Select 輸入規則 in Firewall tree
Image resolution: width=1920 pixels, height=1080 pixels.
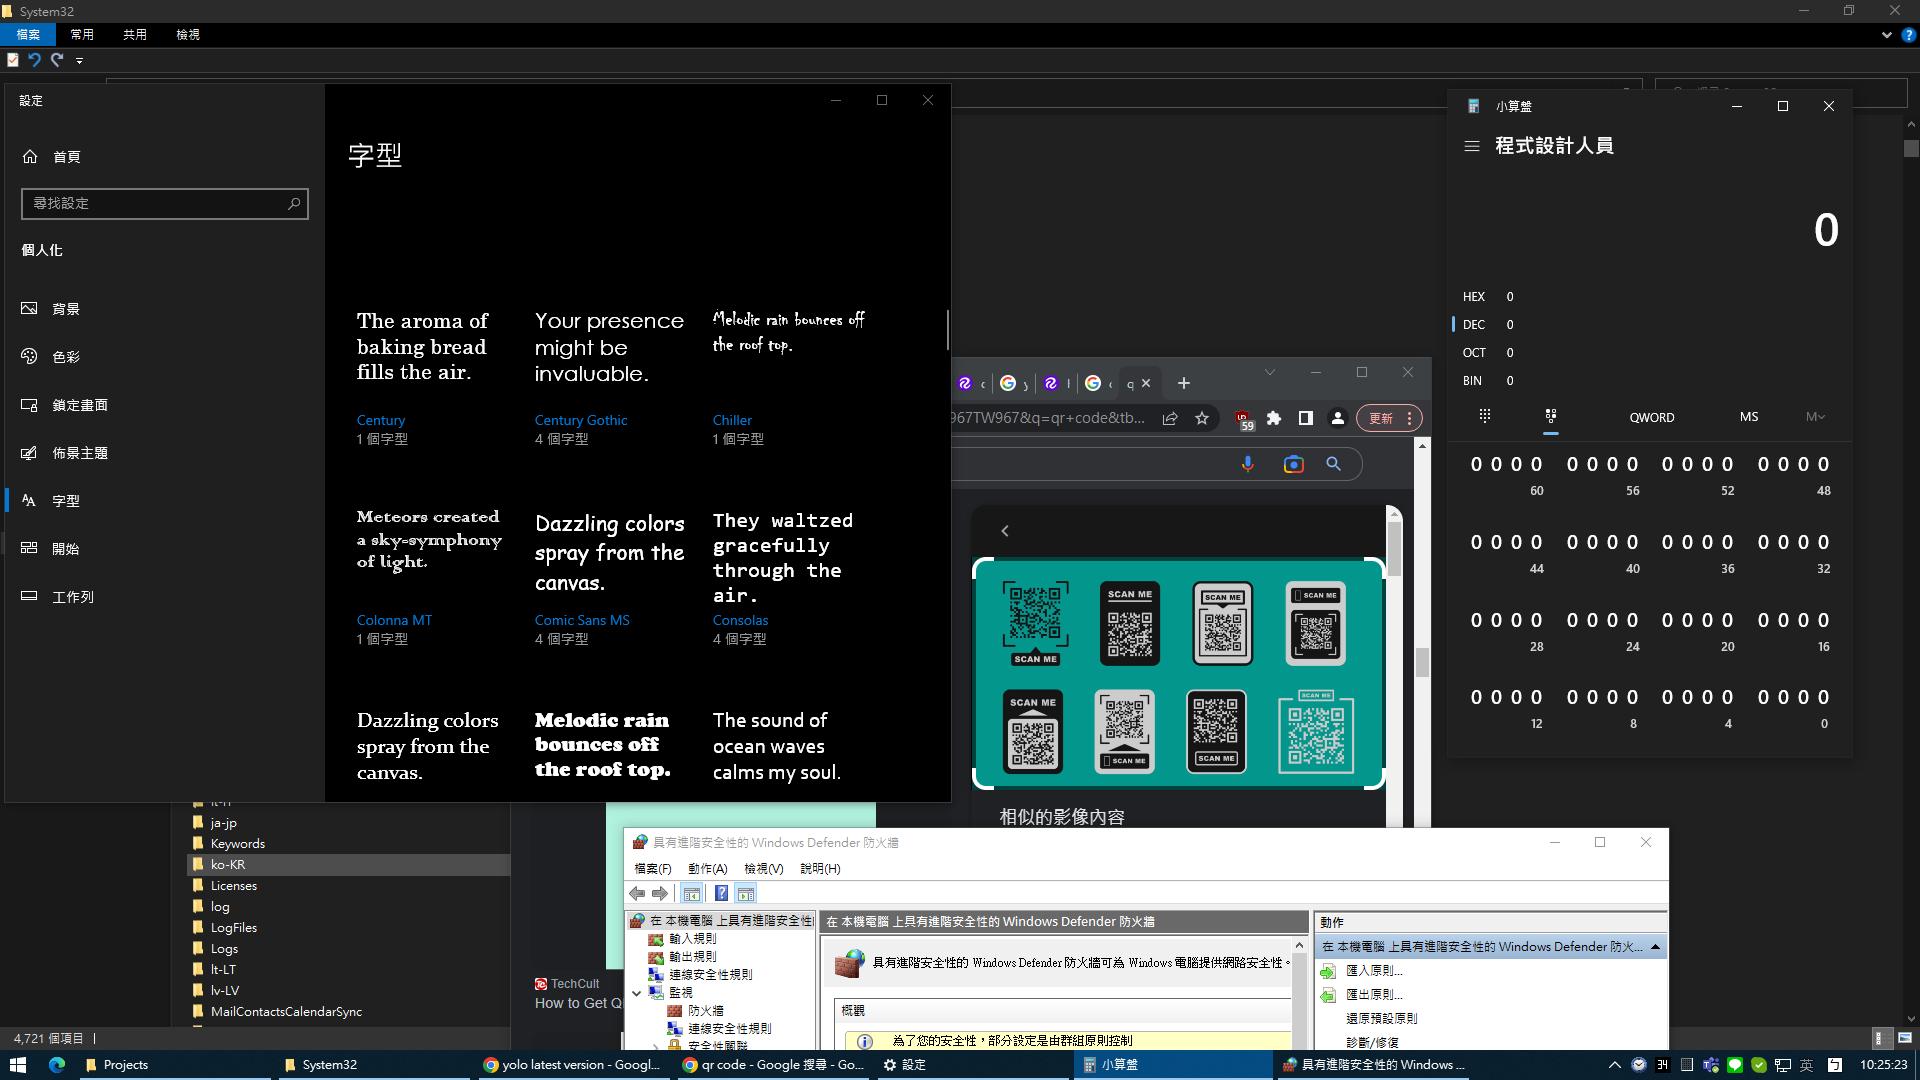coord(692,939)
